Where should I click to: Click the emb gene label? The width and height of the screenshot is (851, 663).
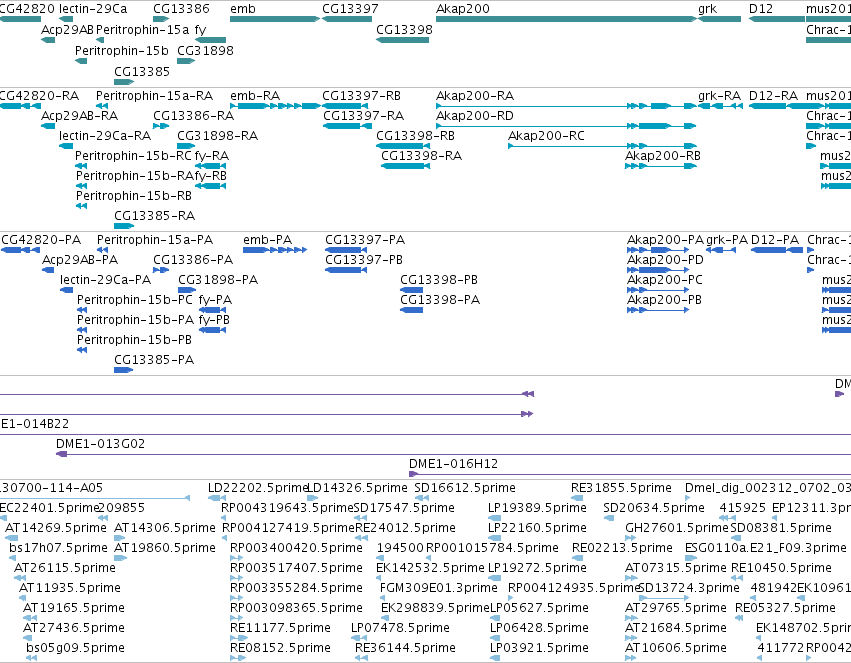pos(243,9)
